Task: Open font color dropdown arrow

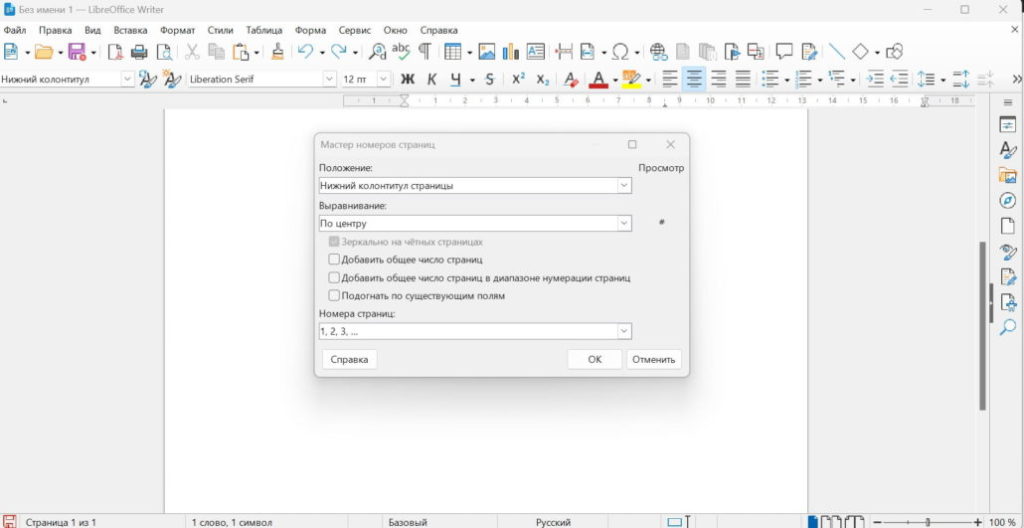Action: (x=615, y=80)
